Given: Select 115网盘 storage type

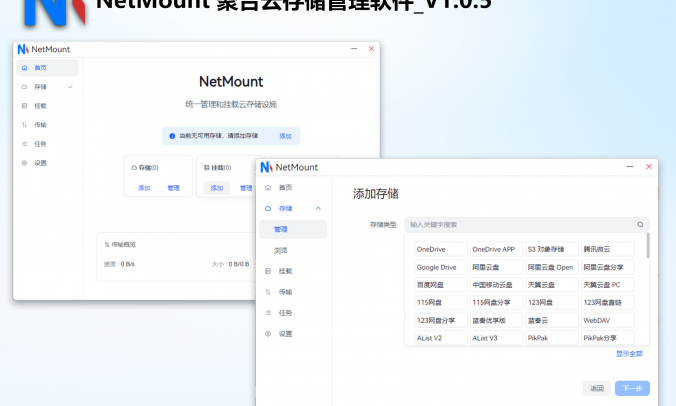Looking at the screenshot, I should (x=441, y=303).
